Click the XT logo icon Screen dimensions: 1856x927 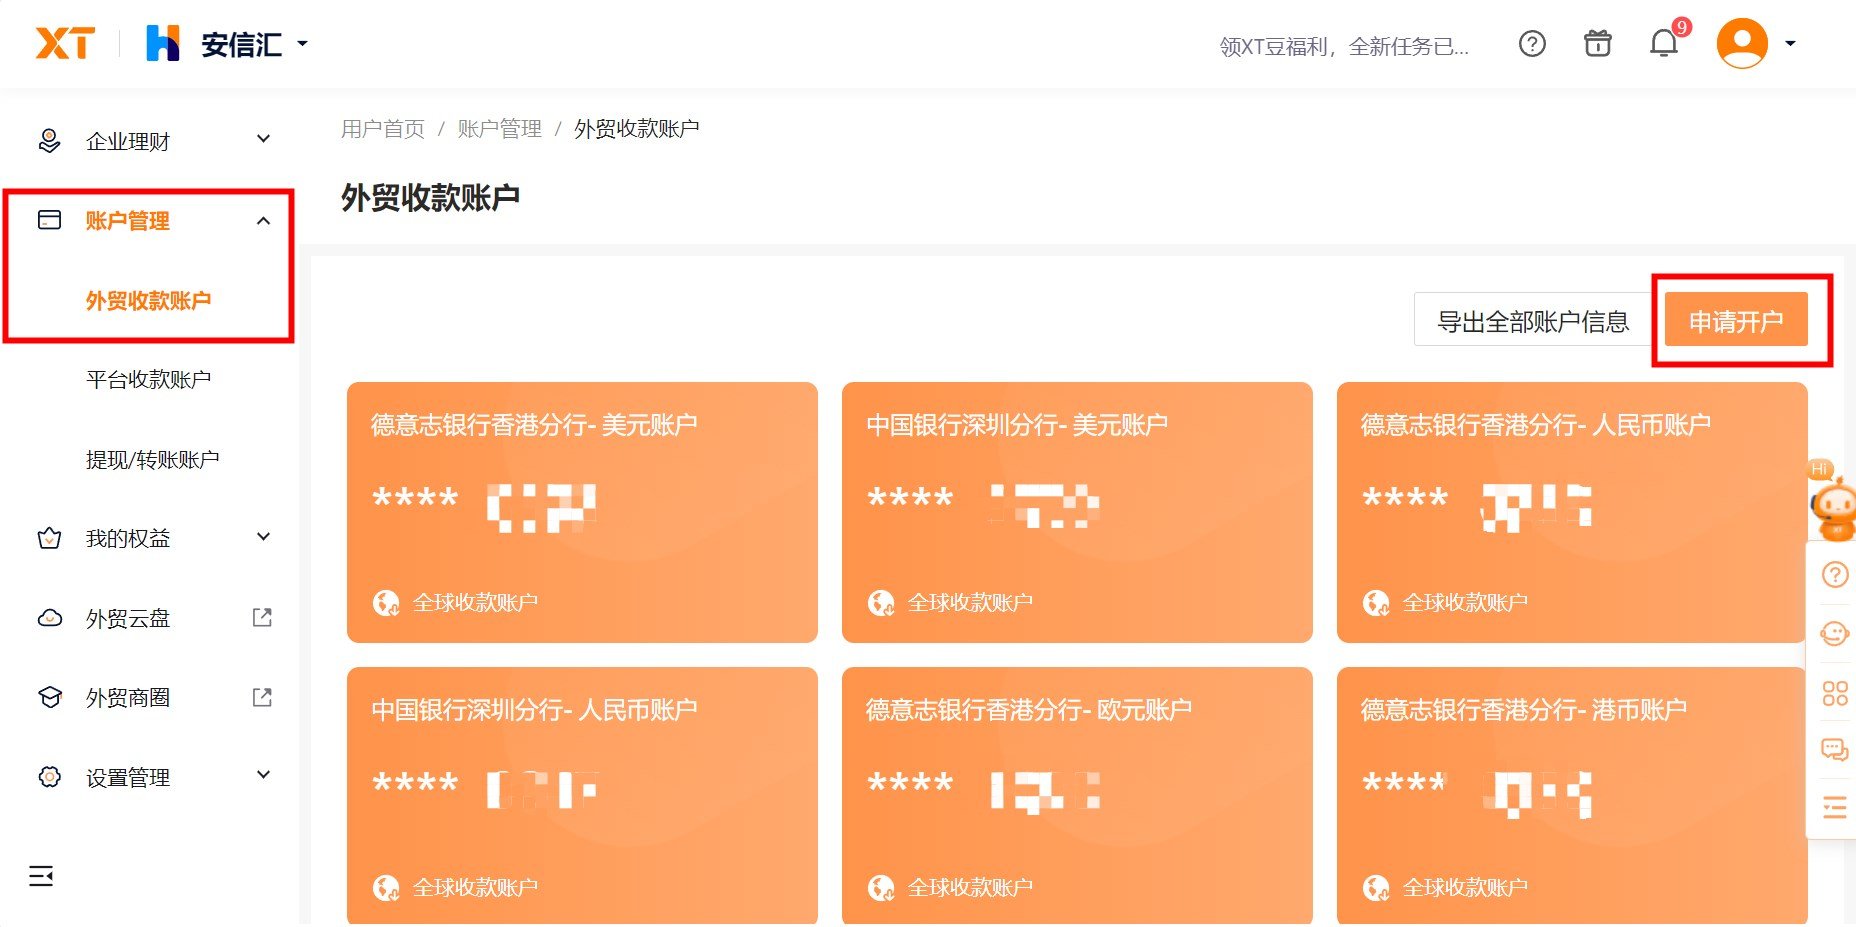[x=65, y=44]
